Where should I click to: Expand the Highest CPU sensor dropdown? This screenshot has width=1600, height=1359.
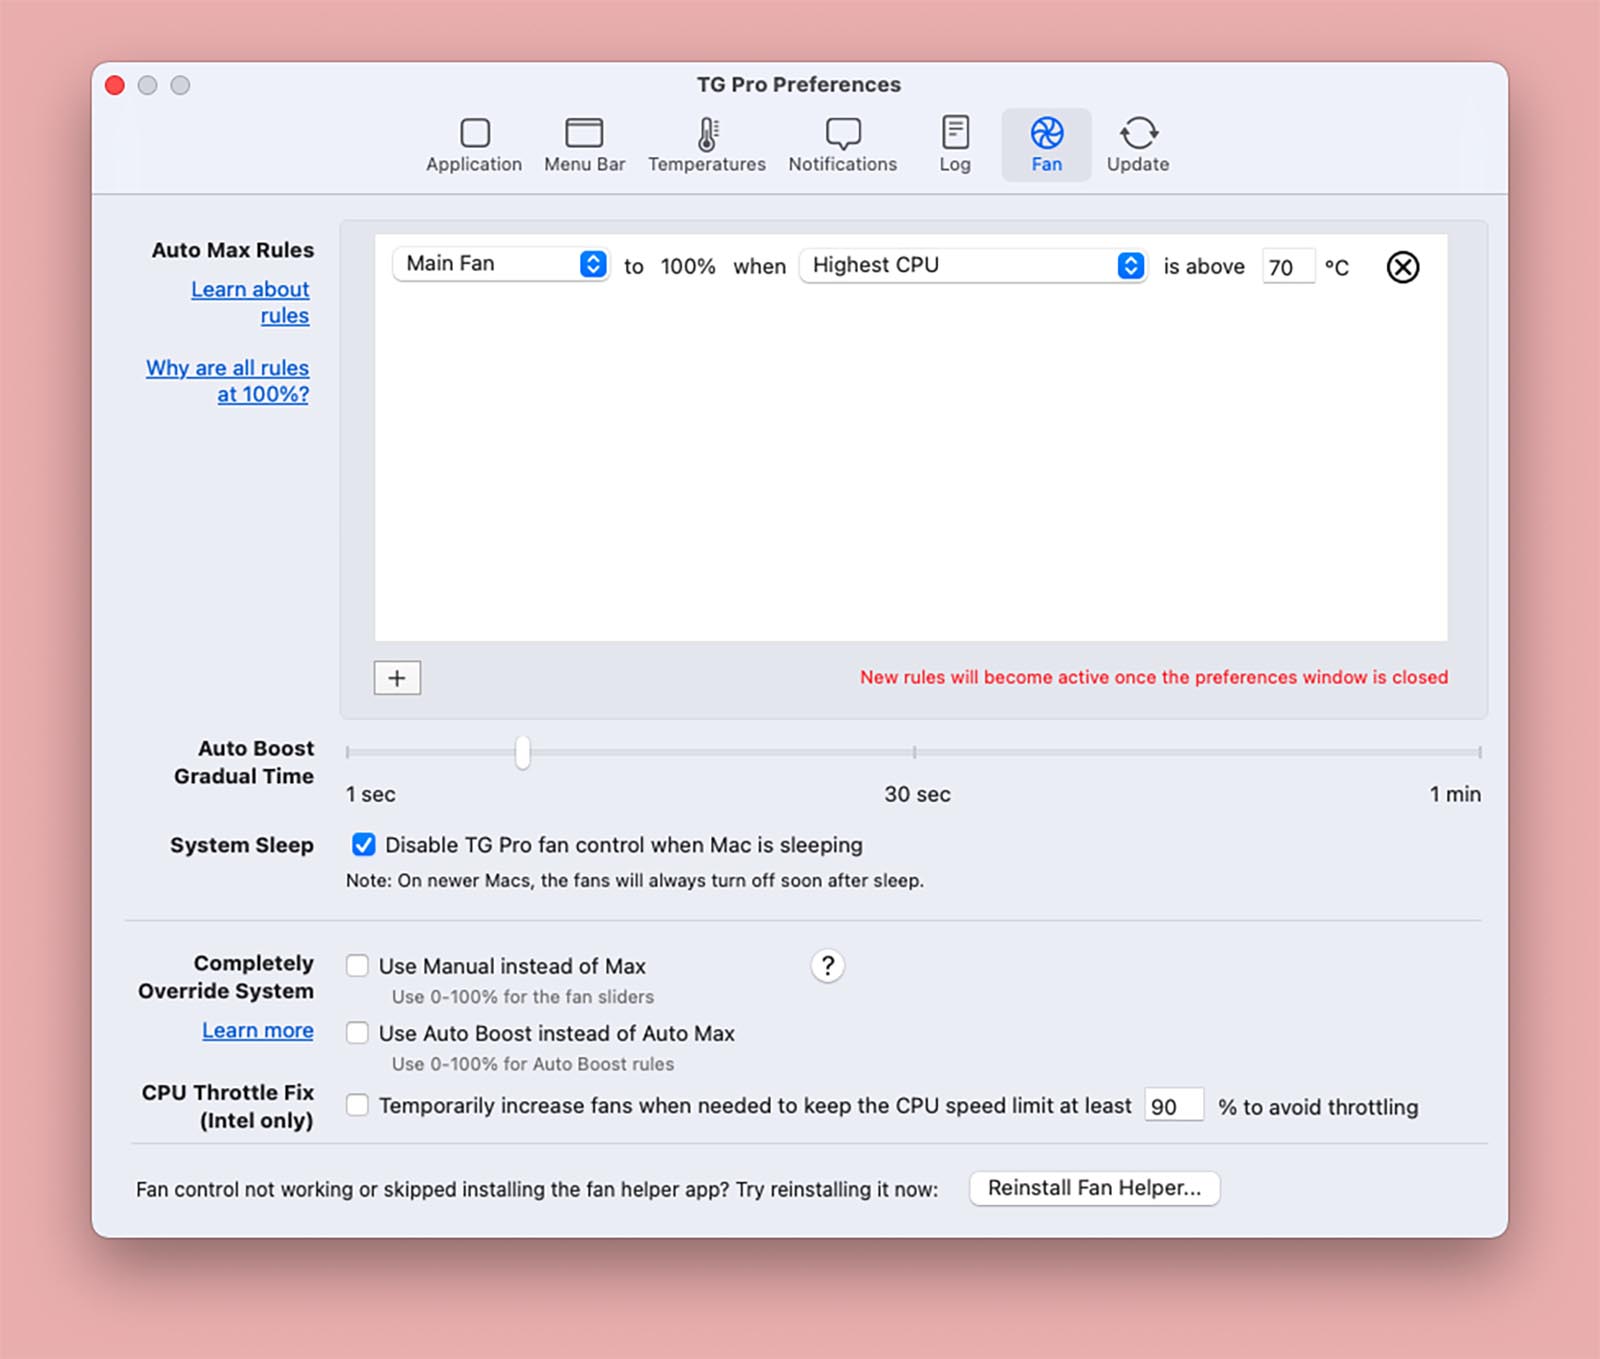972,265
